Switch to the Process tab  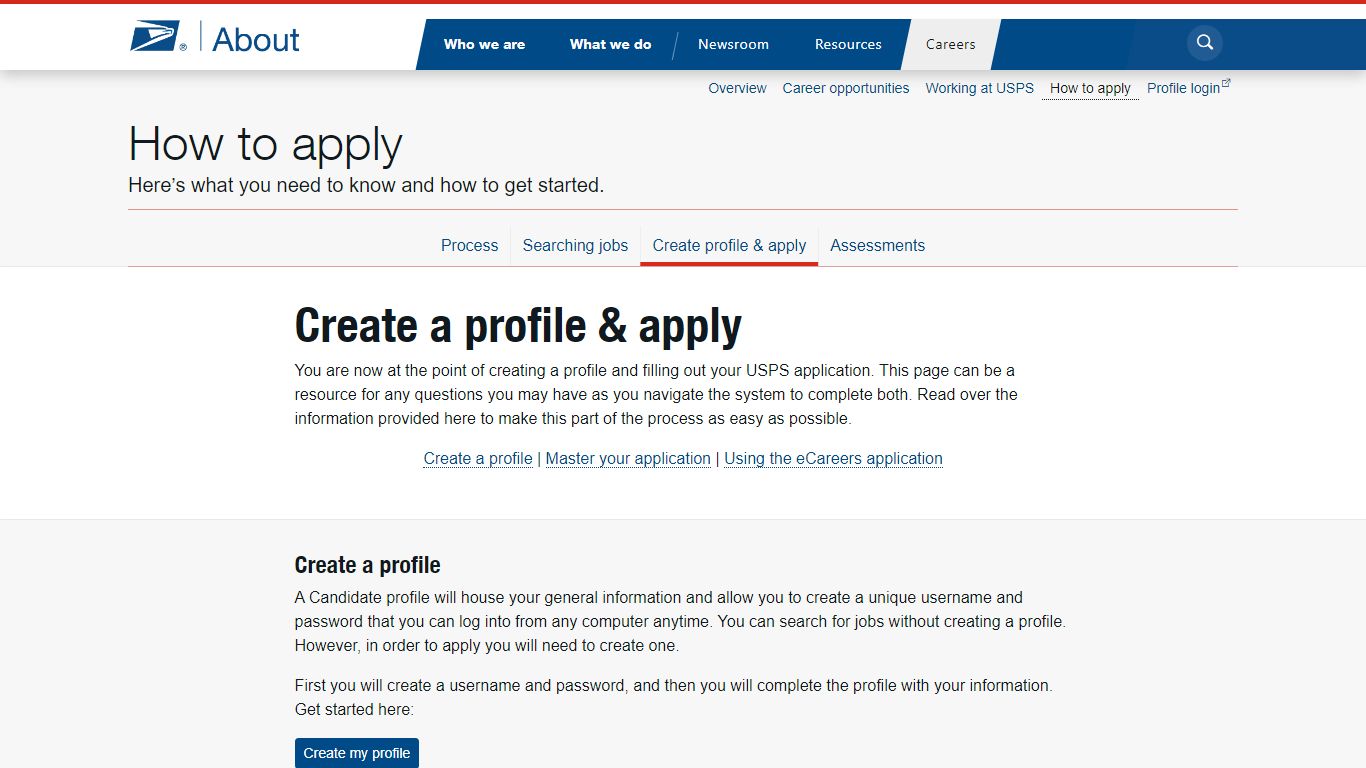point(469,245)
